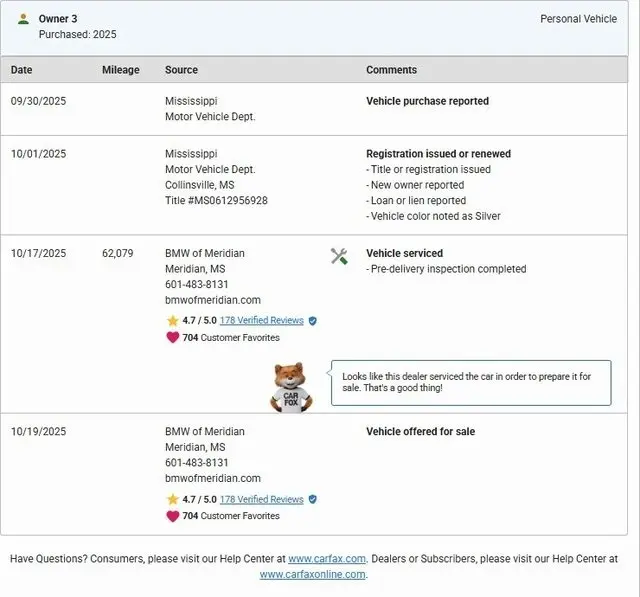
Task: Click the star rating icon in 10/17/2025 entry
Action: pos(172,321)
